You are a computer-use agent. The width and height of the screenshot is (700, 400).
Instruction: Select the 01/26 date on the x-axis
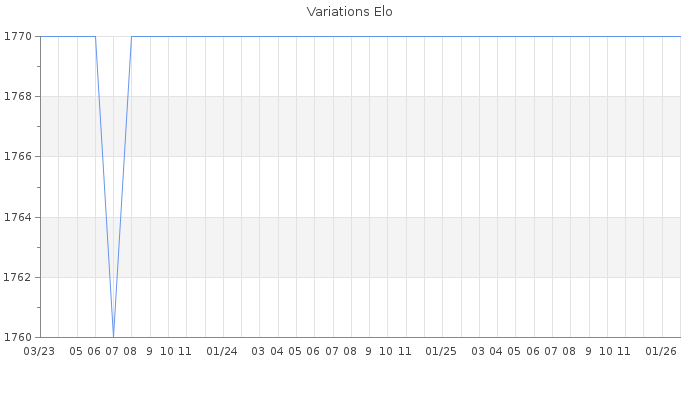[661, 351]
